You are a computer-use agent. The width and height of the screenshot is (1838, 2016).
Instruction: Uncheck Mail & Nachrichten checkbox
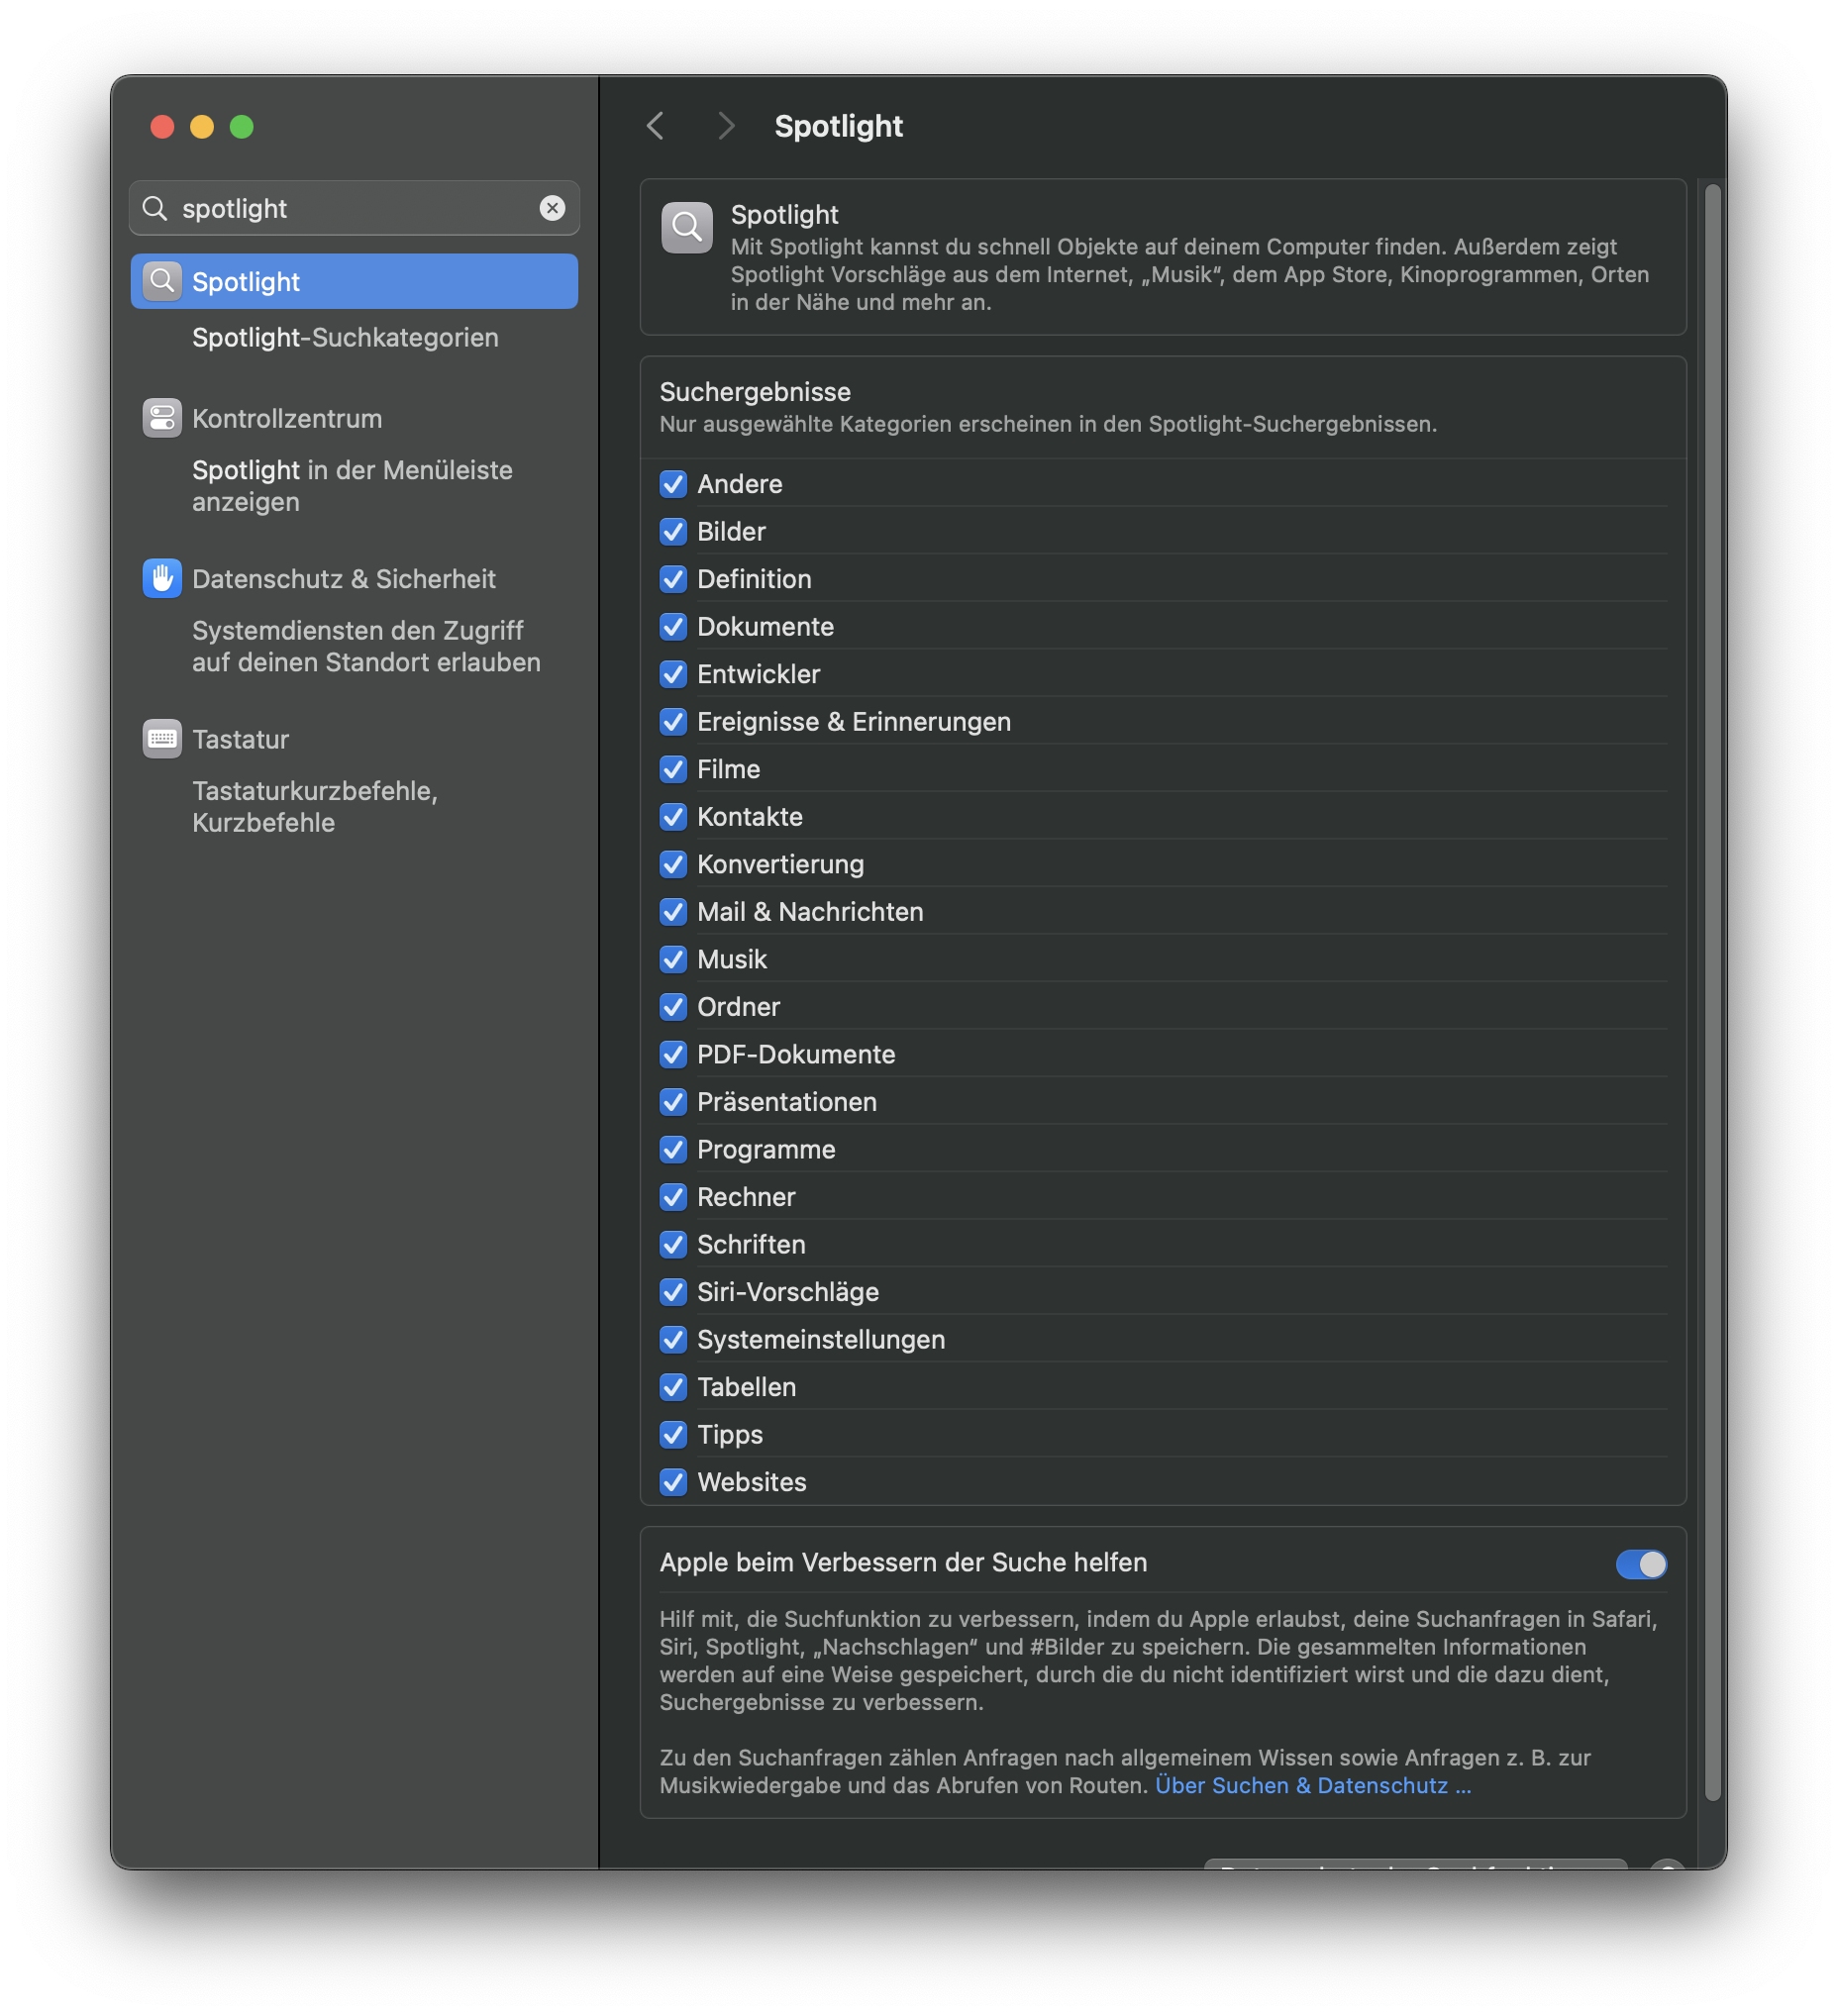(x=674, y=912)
